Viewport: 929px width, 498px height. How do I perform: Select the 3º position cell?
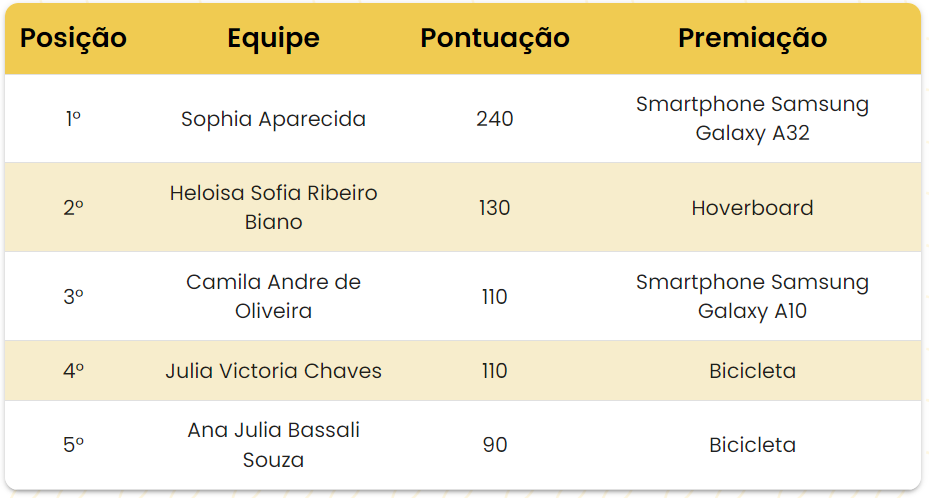(x=73, y=297)
